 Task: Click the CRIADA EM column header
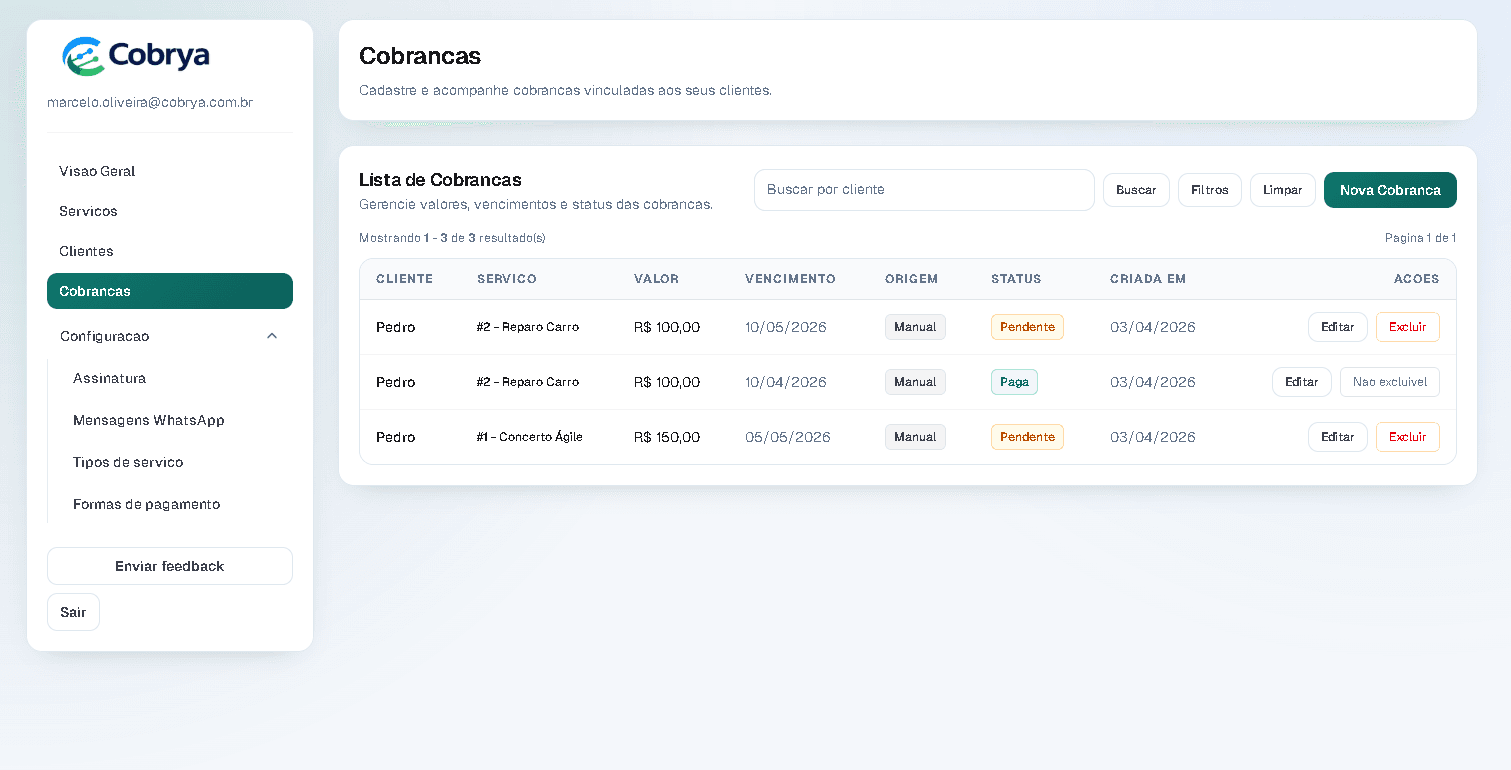1148,279
